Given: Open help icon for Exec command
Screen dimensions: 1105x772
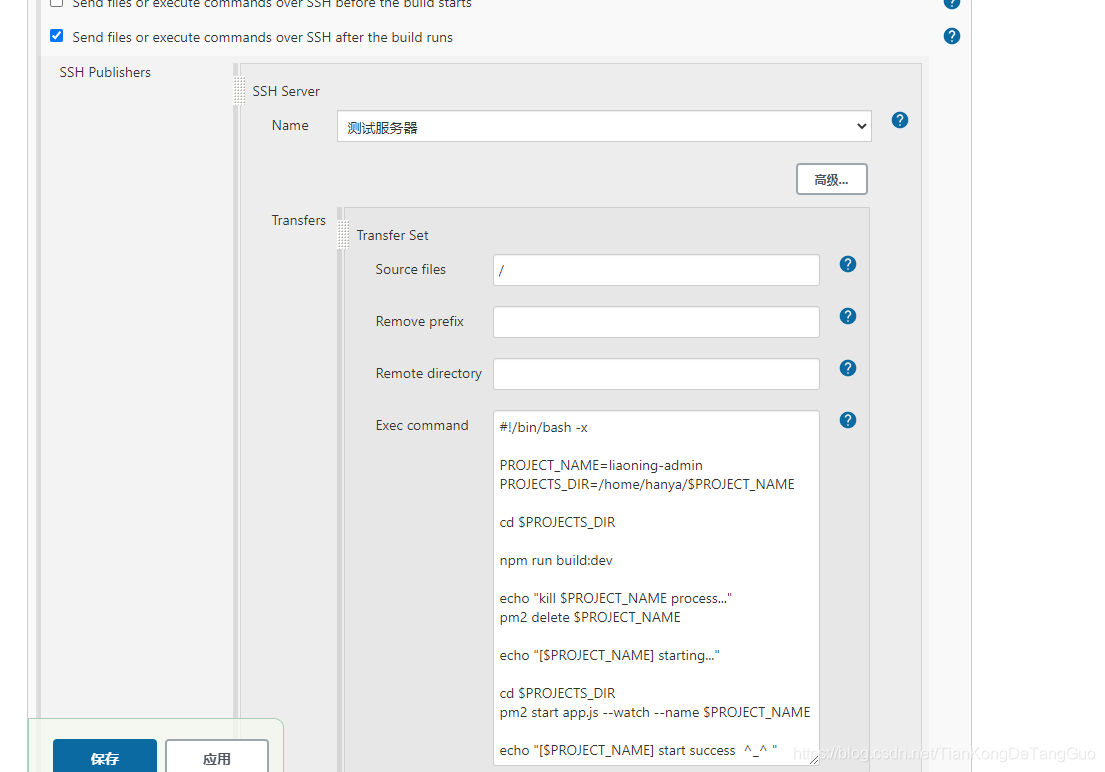Looking at the screenshot, I should [847, 420].
